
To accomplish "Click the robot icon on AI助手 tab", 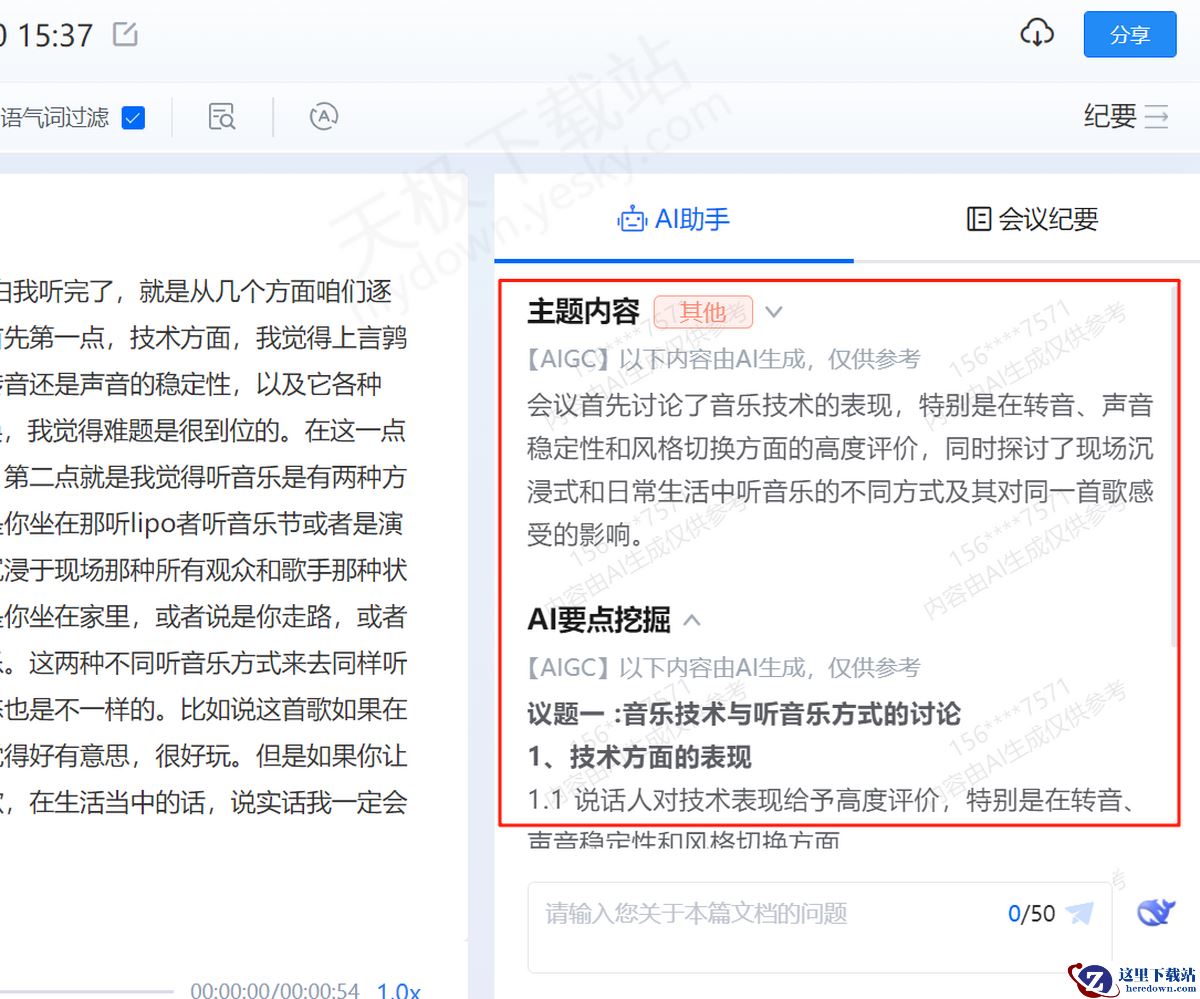I will (x=632, y=220).
